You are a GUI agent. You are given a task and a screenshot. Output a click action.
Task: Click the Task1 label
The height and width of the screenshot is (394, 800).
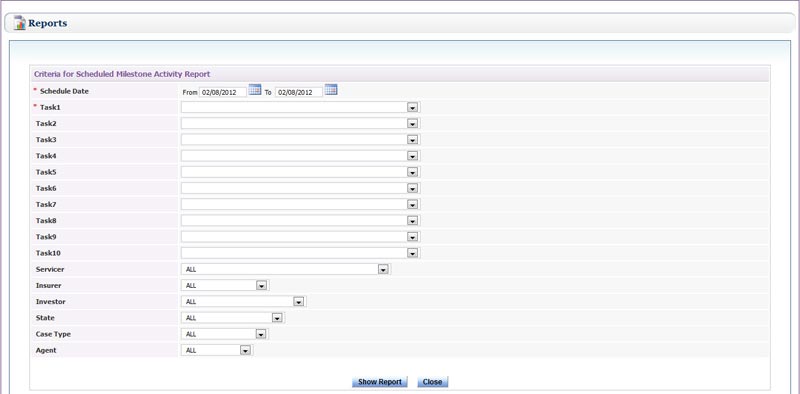tap(50, 108)
